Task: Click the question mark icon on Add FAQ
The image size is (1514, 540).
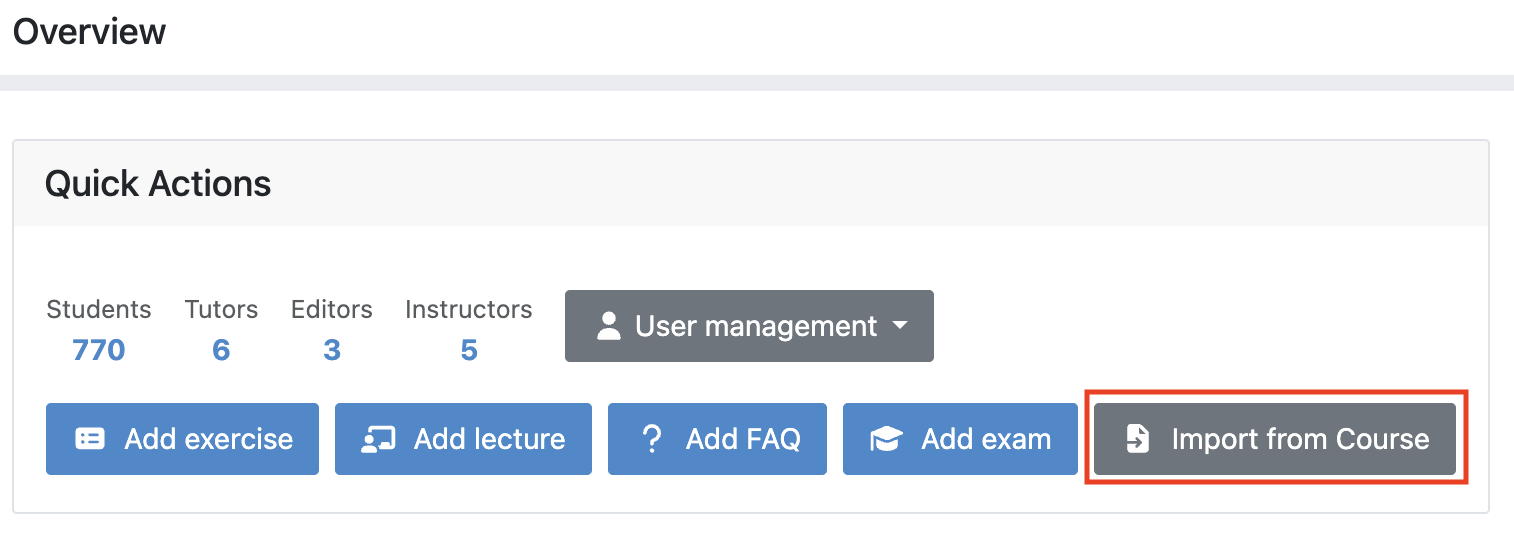Action: coord(652,439)
